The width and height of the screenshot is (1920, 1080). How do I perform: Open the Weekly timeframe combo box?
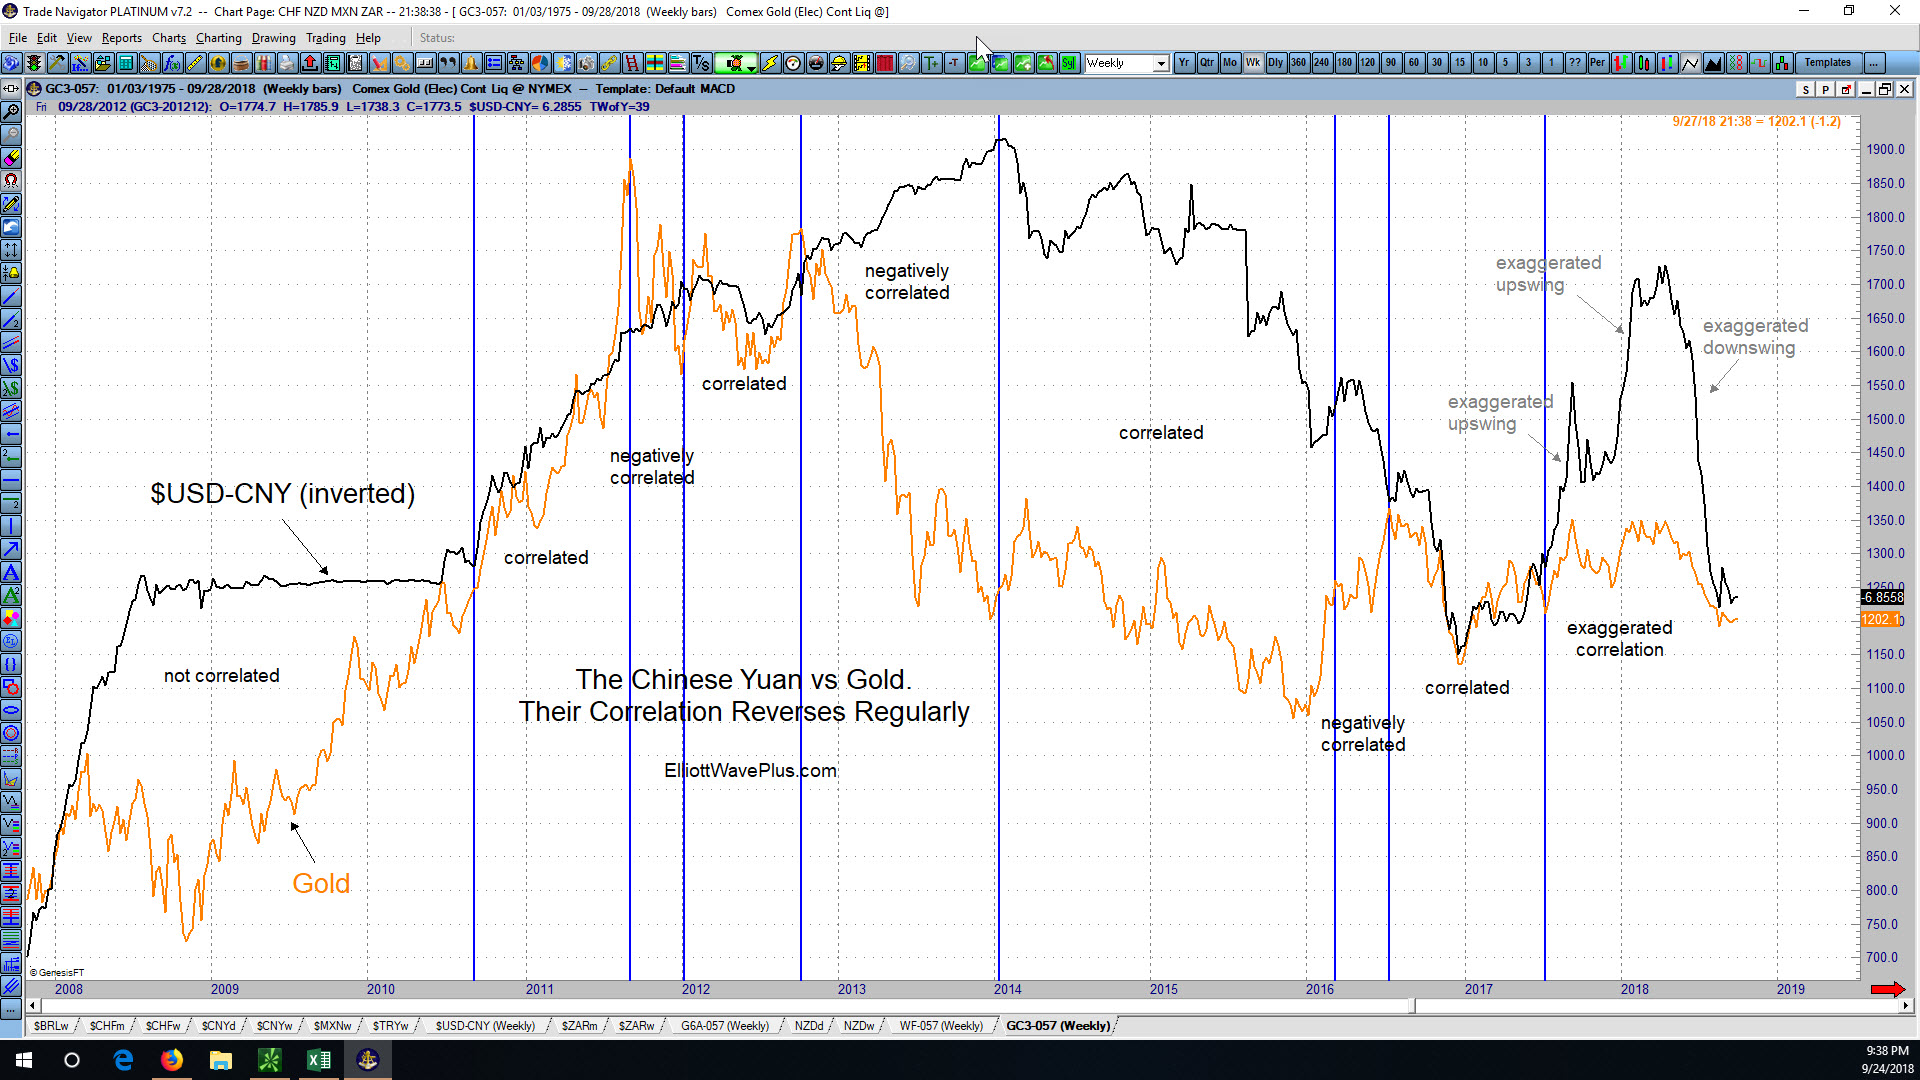[1127, 63]
